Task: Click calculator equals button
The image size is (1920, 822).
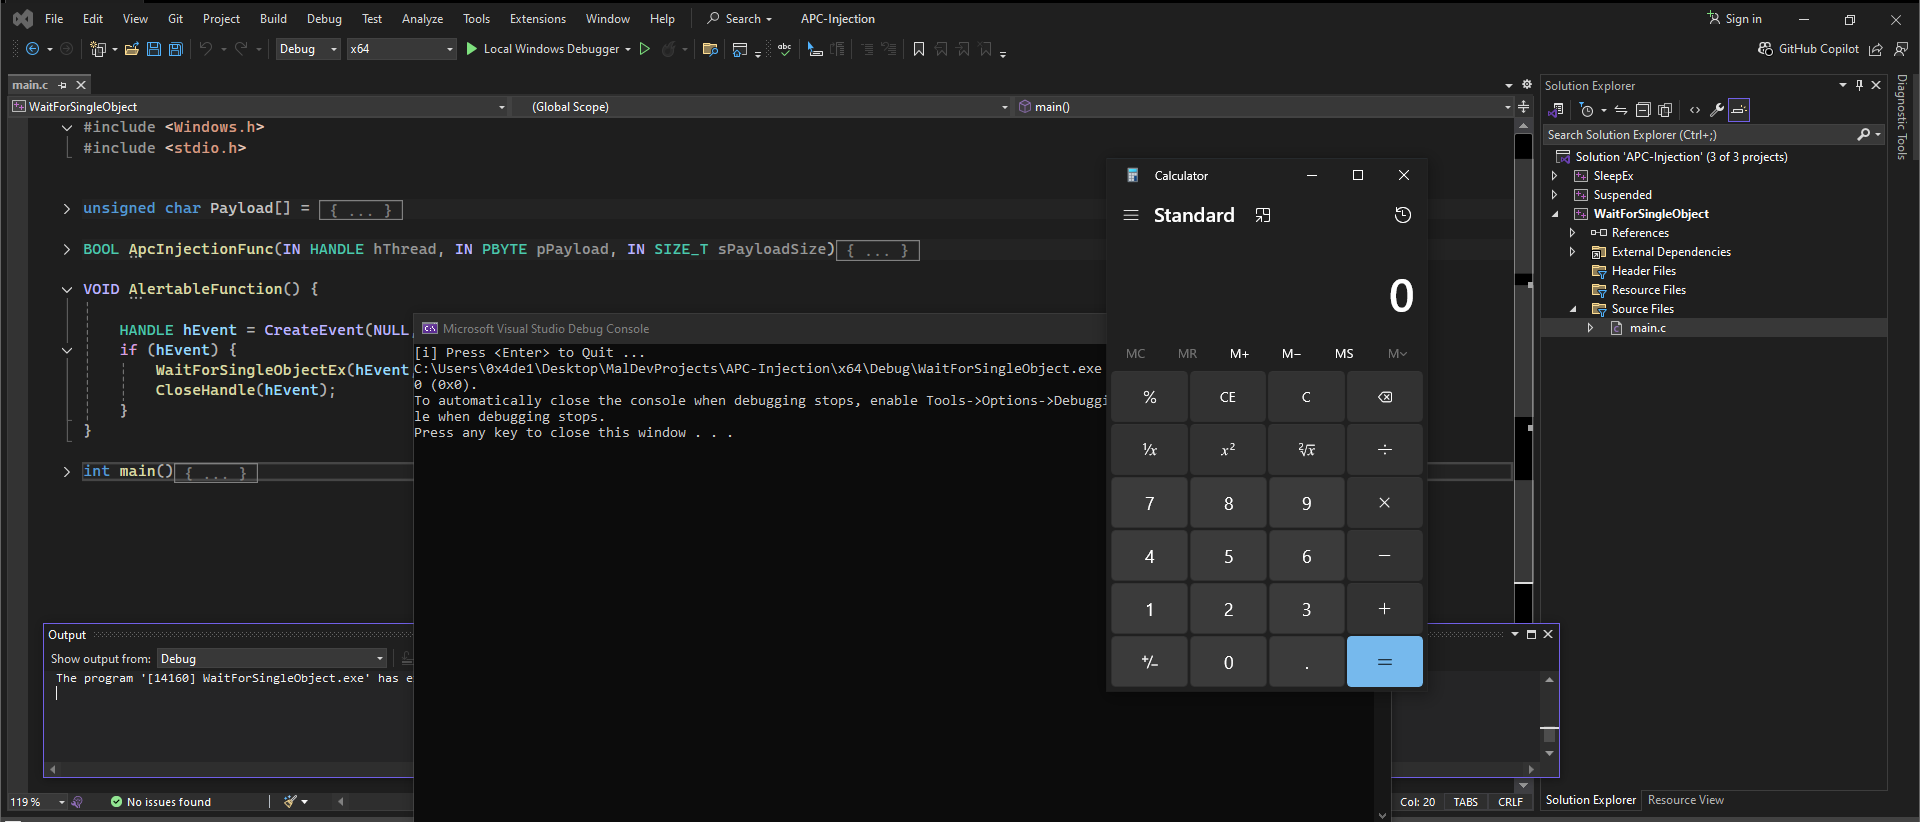Action: (x=1385, y=661)
